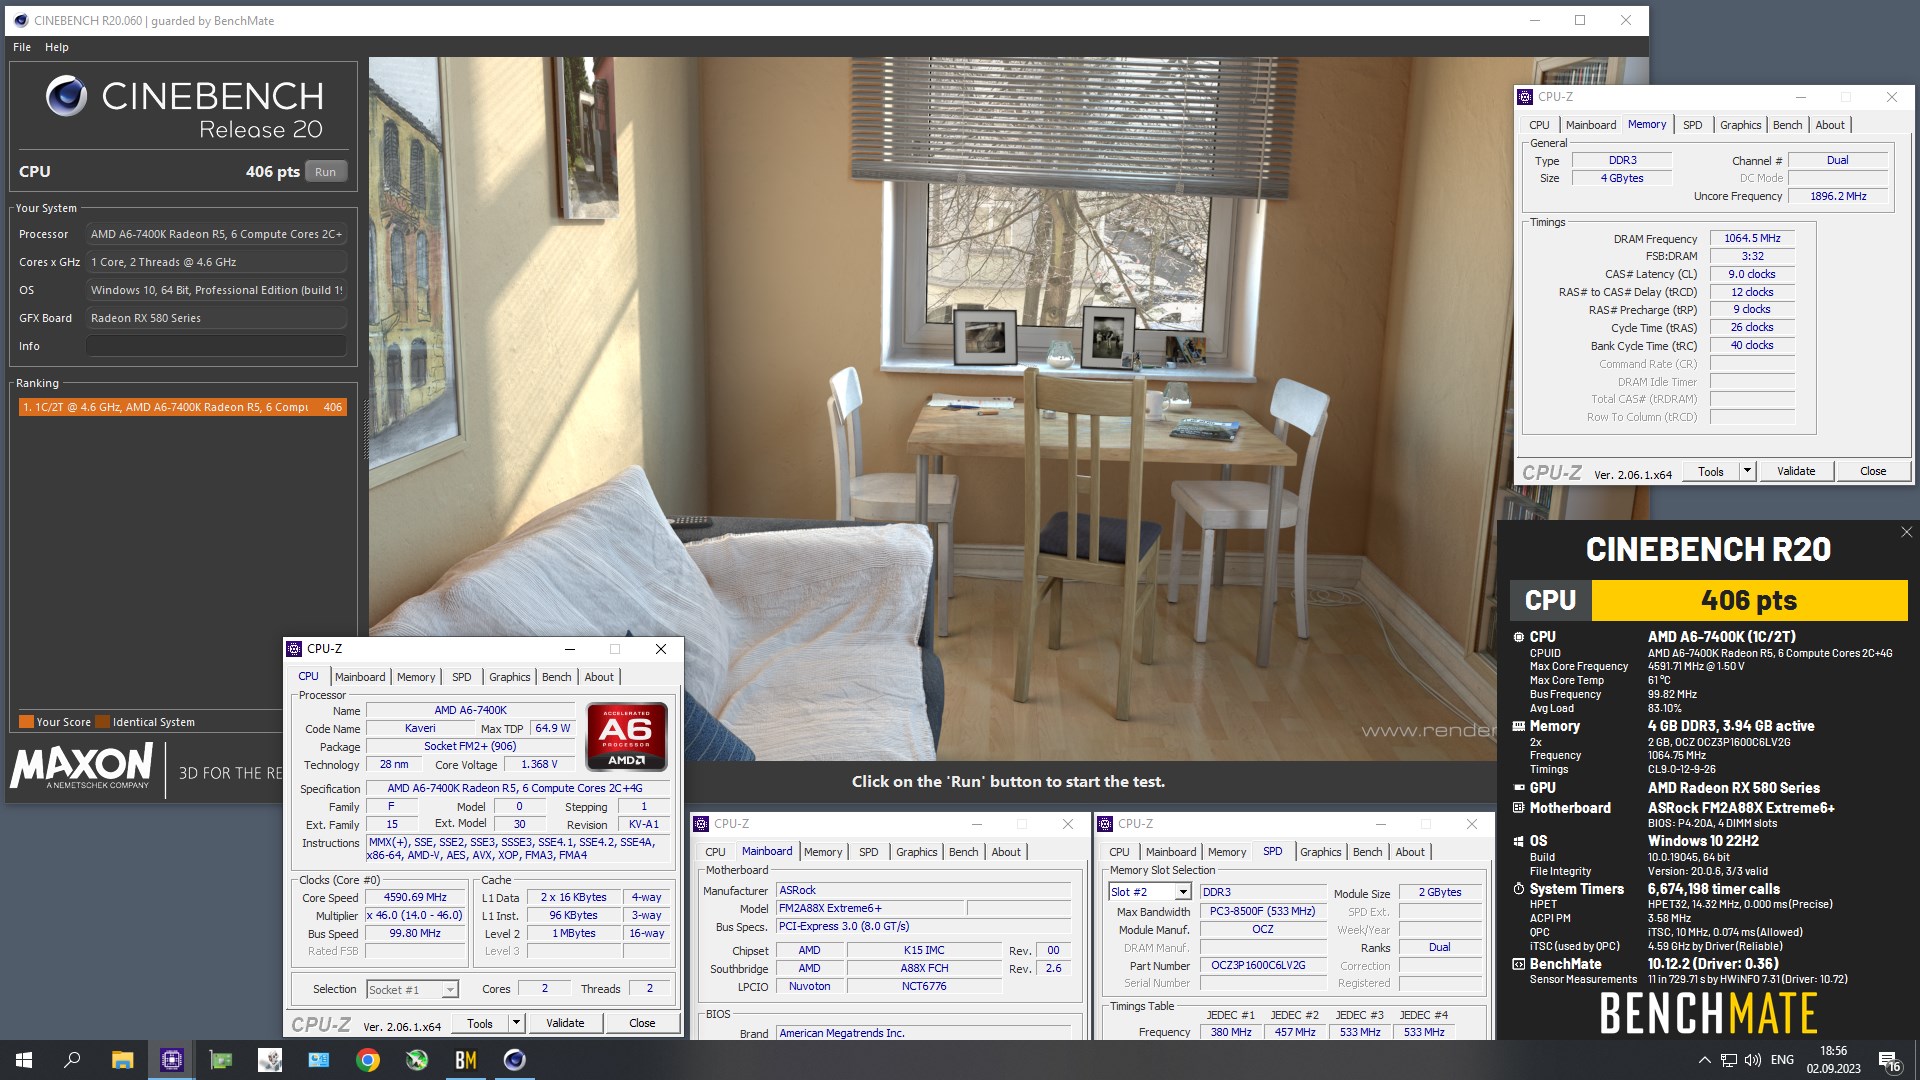Click the yellow 406 pts score bar
1920x1080 pixels.
tap(1749, 600)
